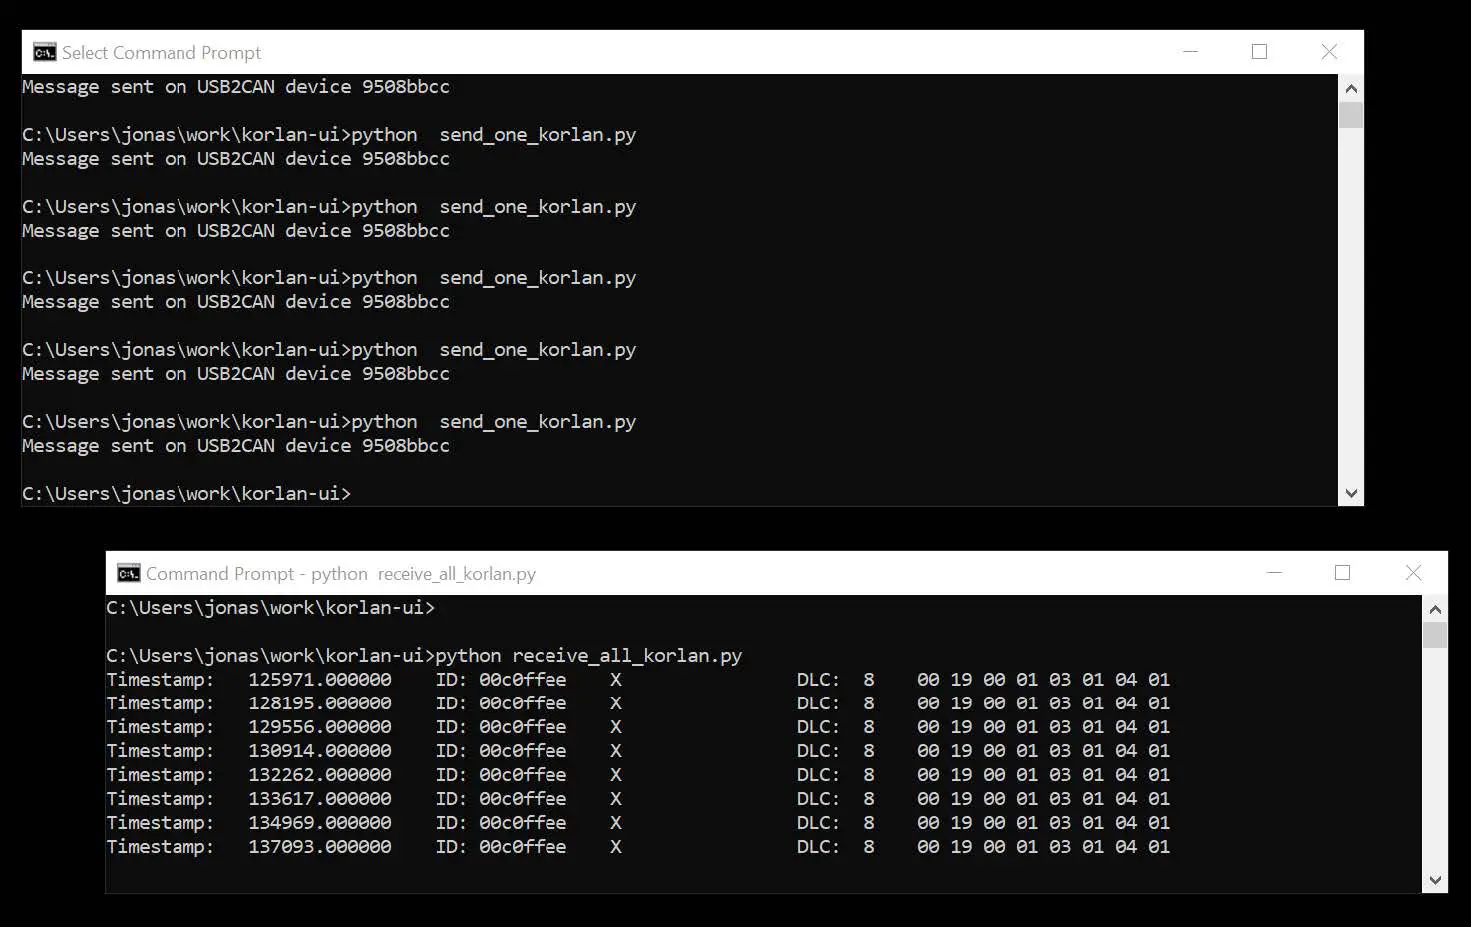Open the system menu icon of Select Command Prompt
Image resolution: width=1471 pixels, height=927 pixels.
click(x=44, y=52)
